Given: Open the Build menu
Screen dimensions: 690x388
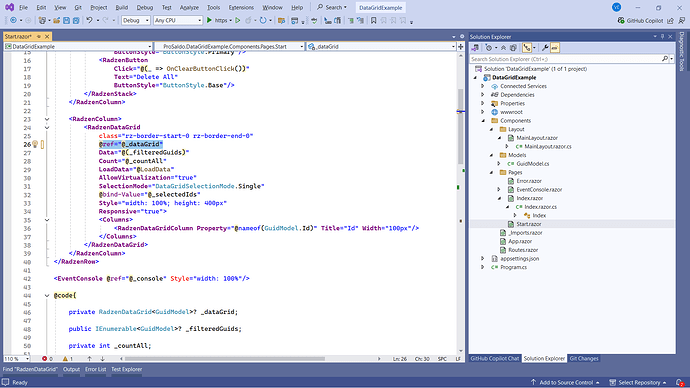Looking at the screenshot, I should [x=121, y=7].
